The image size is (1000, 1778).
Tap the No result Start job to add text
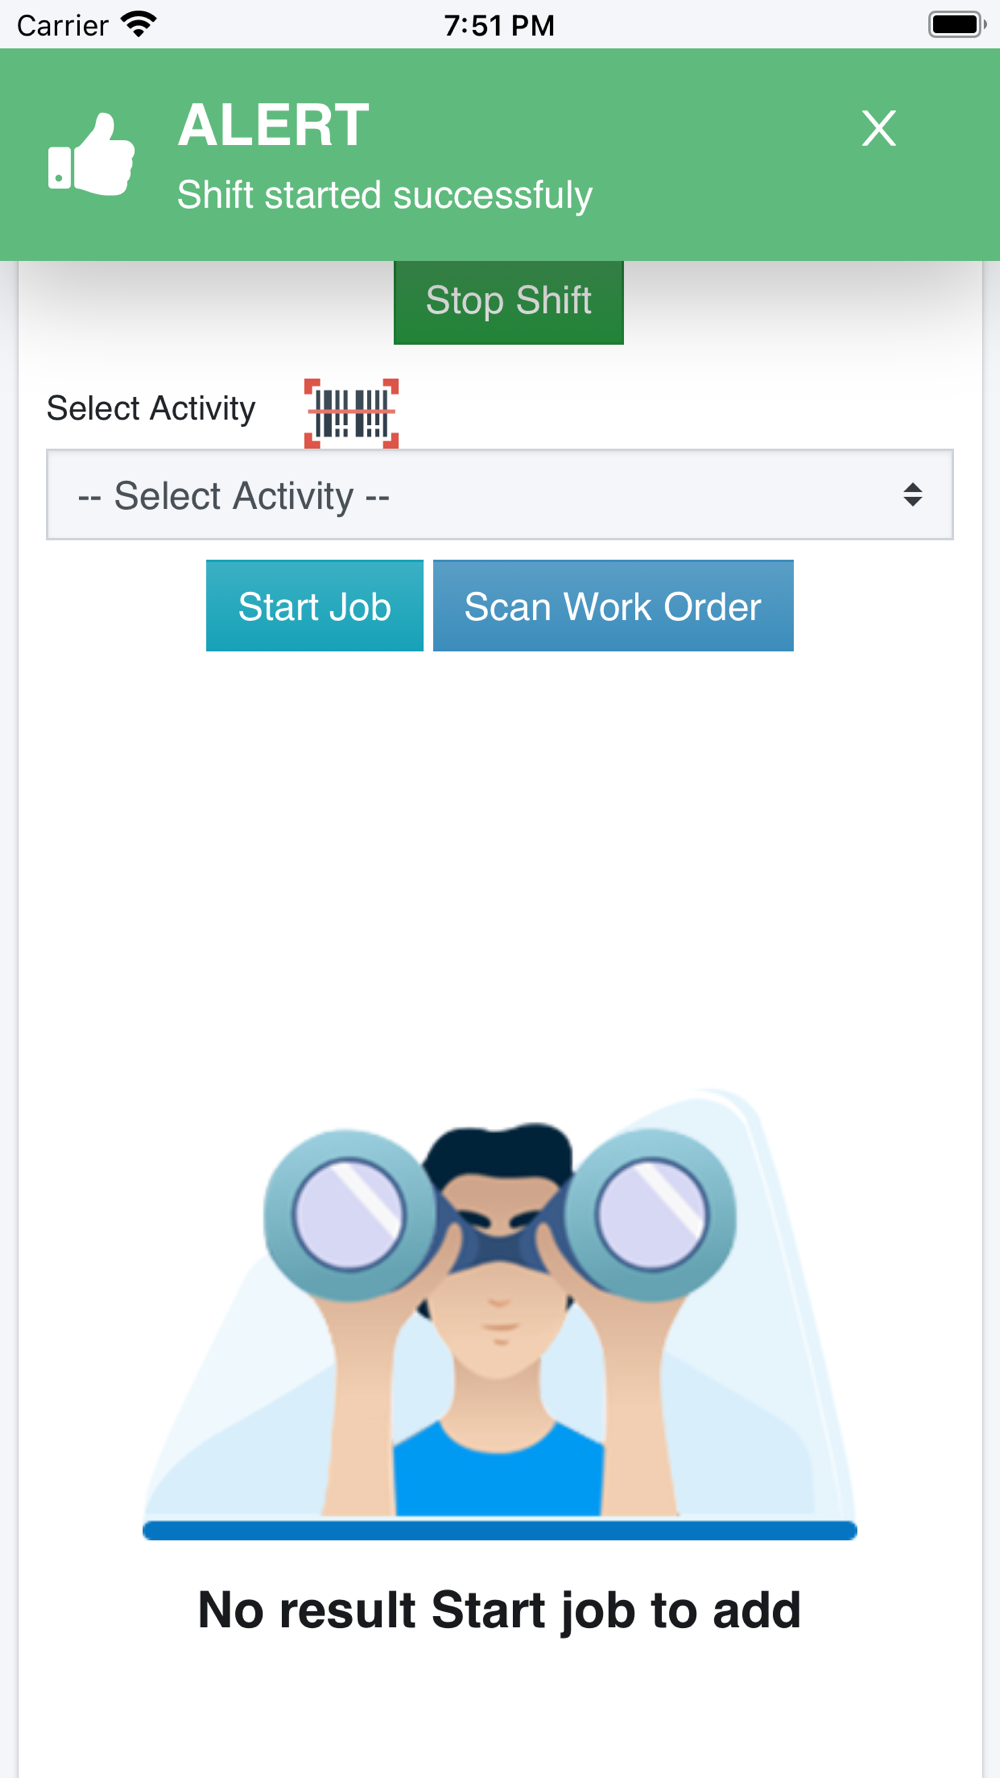click(x=499, y=1610)
